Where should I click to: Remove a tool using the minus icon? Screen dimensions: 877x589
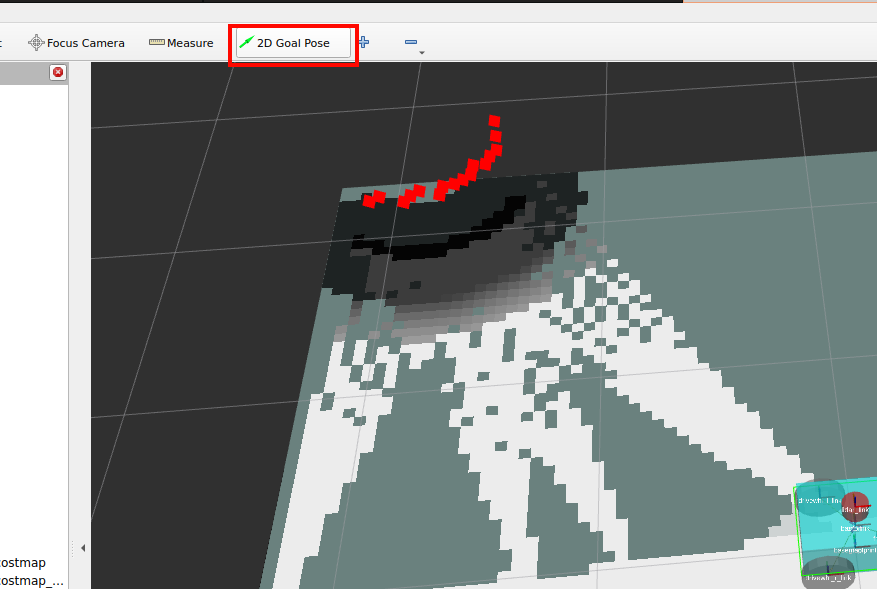[410, 42]
